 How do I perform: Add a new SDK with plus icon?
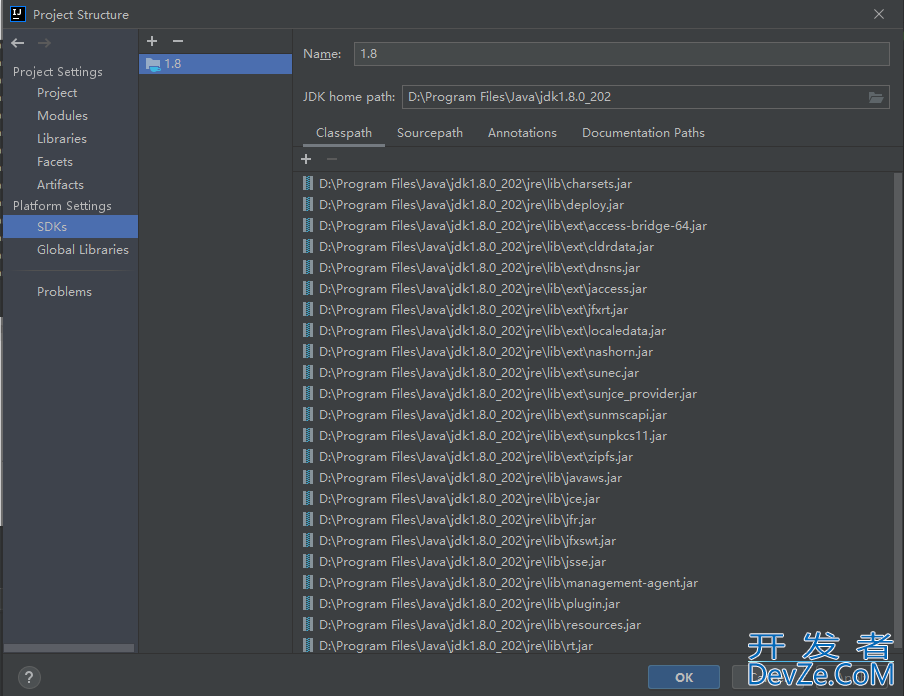coord(152,41)
